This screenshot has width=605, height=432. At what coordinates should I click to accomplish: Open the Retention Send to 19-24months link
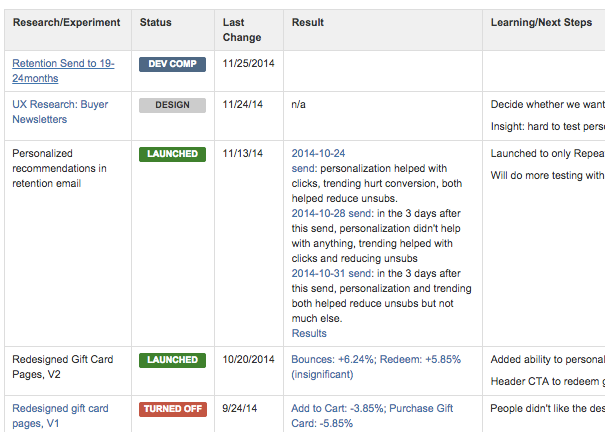tap(63, 64)
